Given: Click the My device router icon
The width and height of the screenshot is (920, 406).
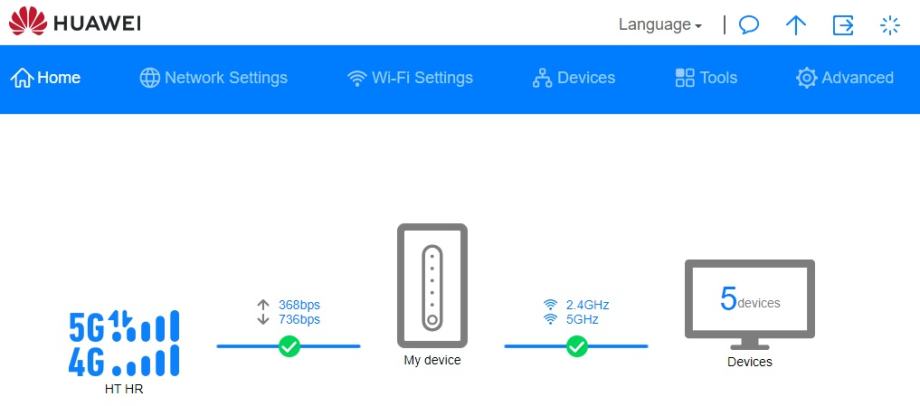Looking at the screenshot, I should tap(432, 285).
